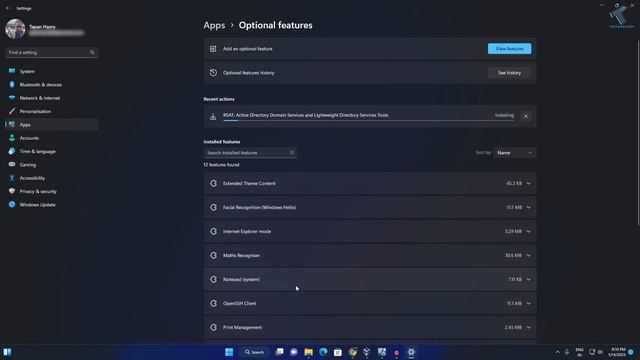
Task: Expand Extended Theme Content details
Action: pos(529,184)
